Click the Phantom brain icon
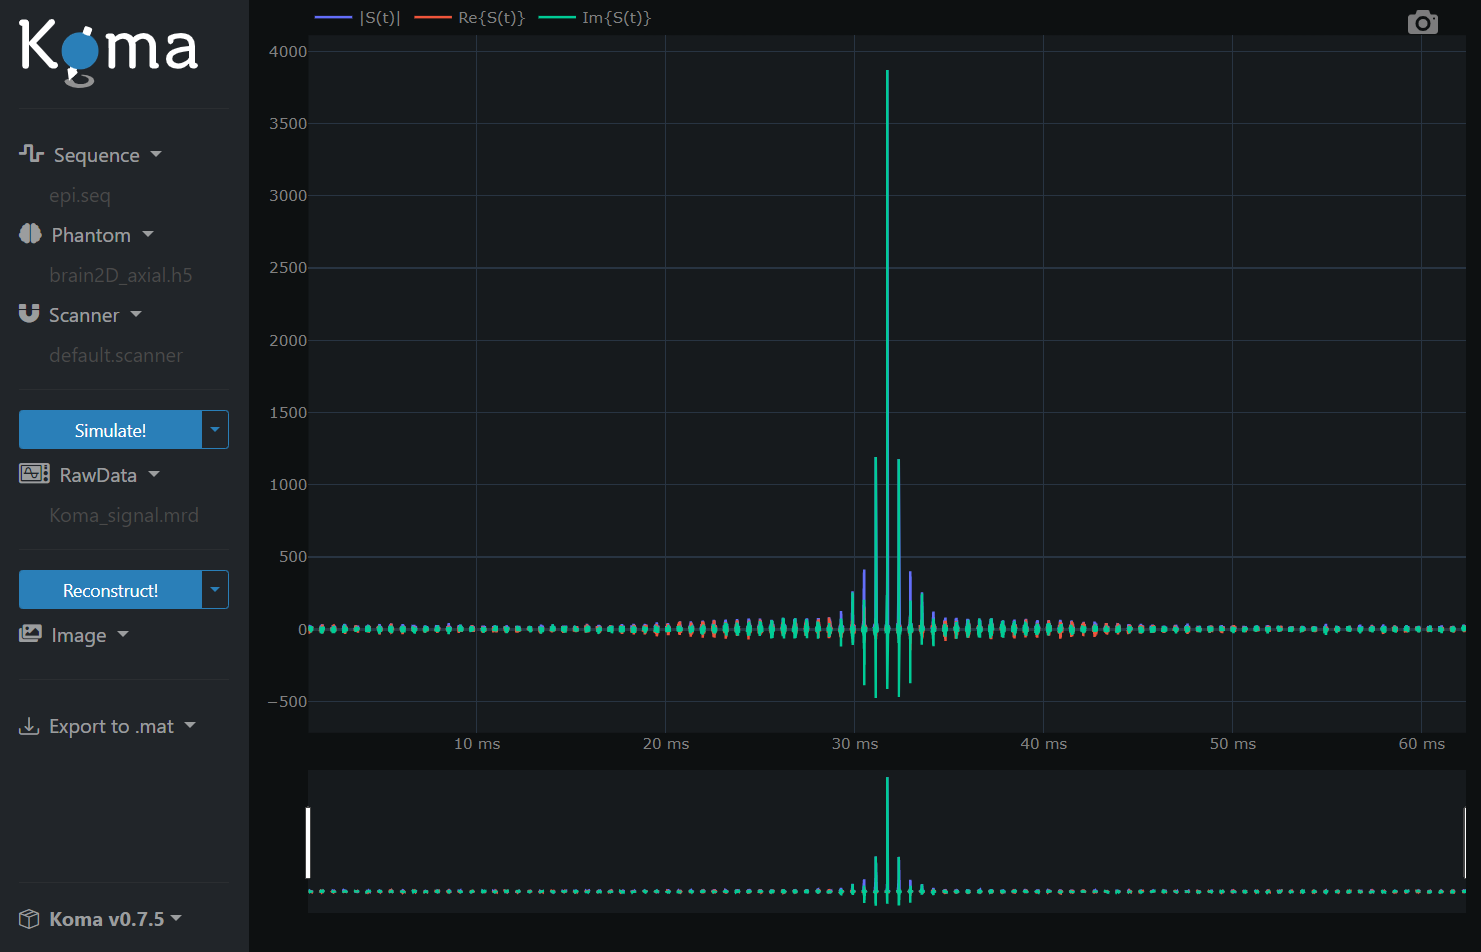The width and height of the screenshot is (1481, 952). coord(30,234)
